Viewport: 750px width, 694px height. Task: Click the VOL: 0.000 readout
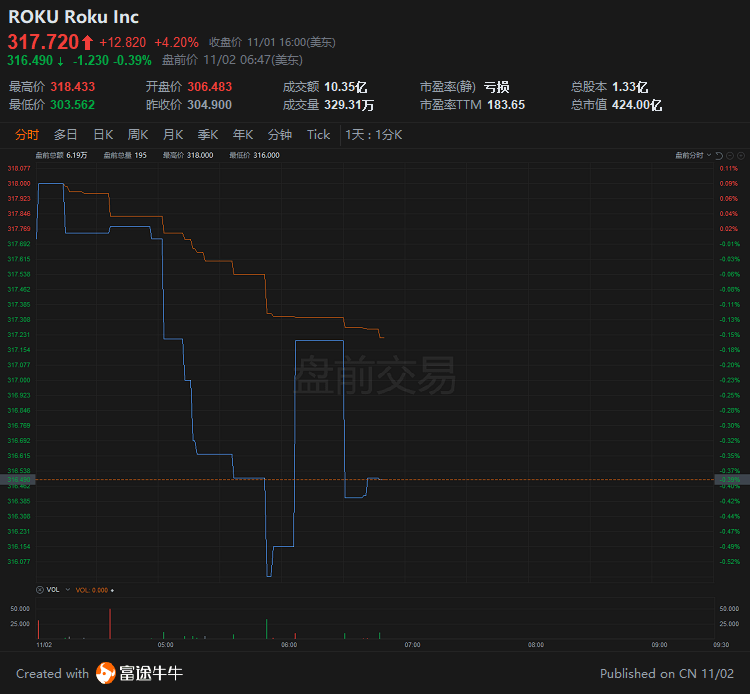click(x=92, y=590)
